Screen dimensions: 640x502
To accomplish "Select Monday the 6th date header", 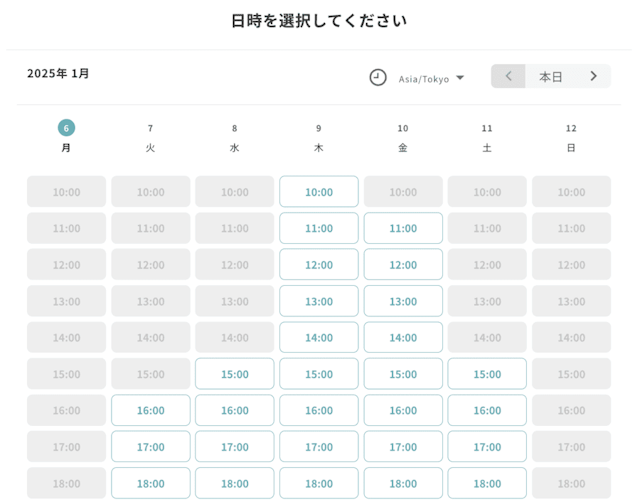I will pos(66,136).
